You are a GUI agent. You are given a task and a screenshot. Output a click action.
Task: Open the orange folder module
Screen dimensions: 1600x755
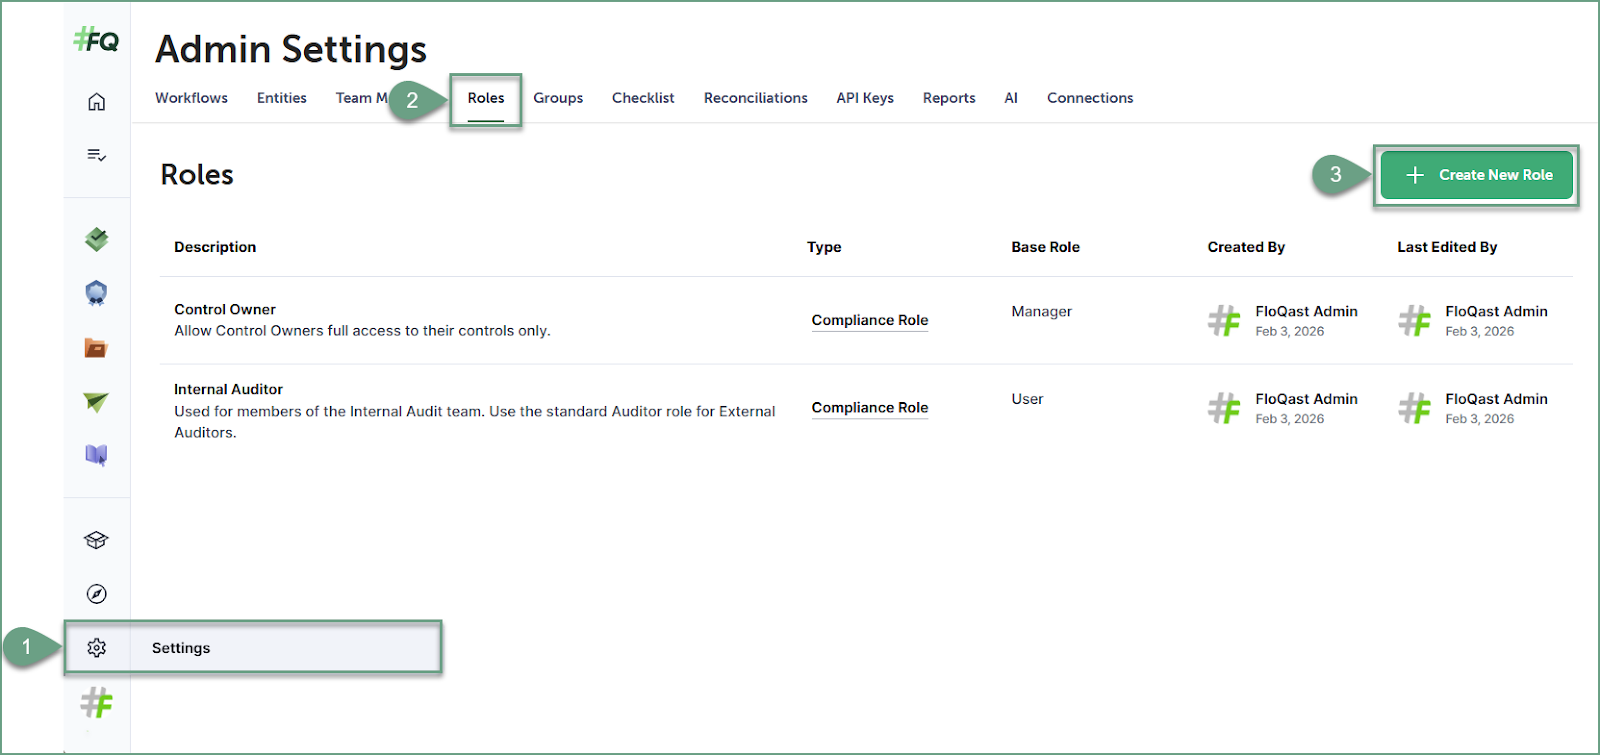96,348
